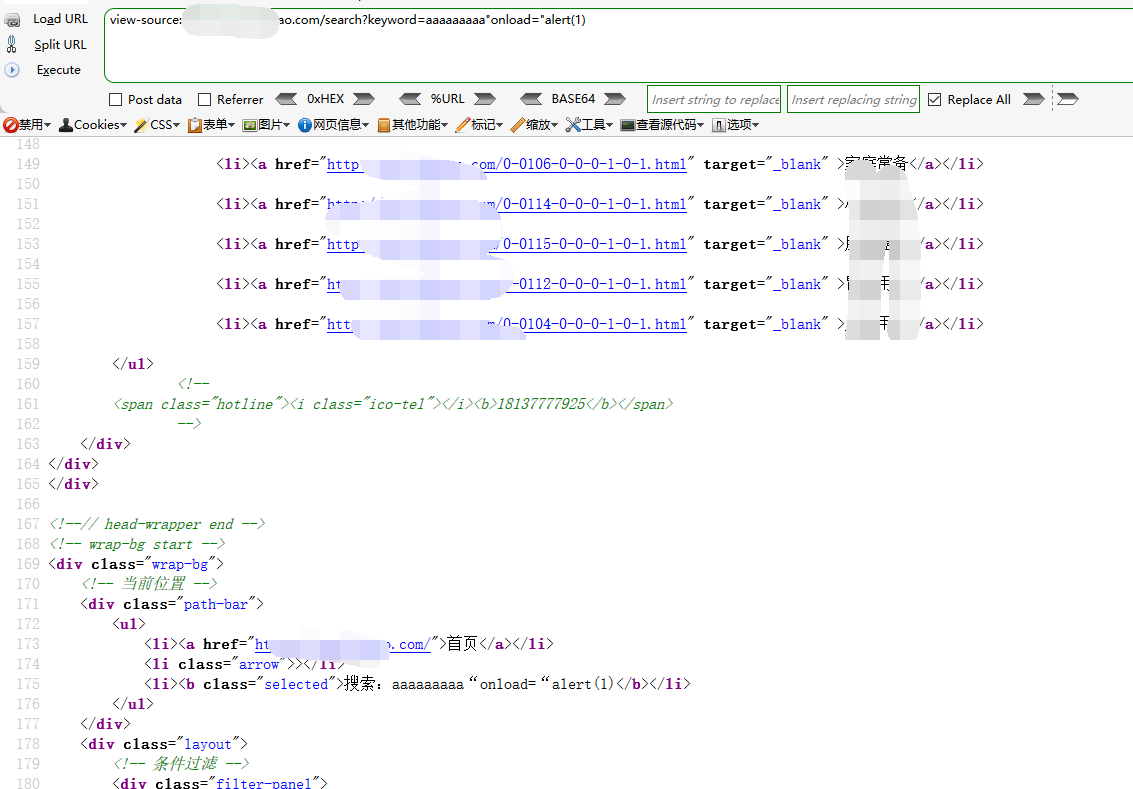Click the Execute play icon

pyautogui.click(x=12, y=70)
